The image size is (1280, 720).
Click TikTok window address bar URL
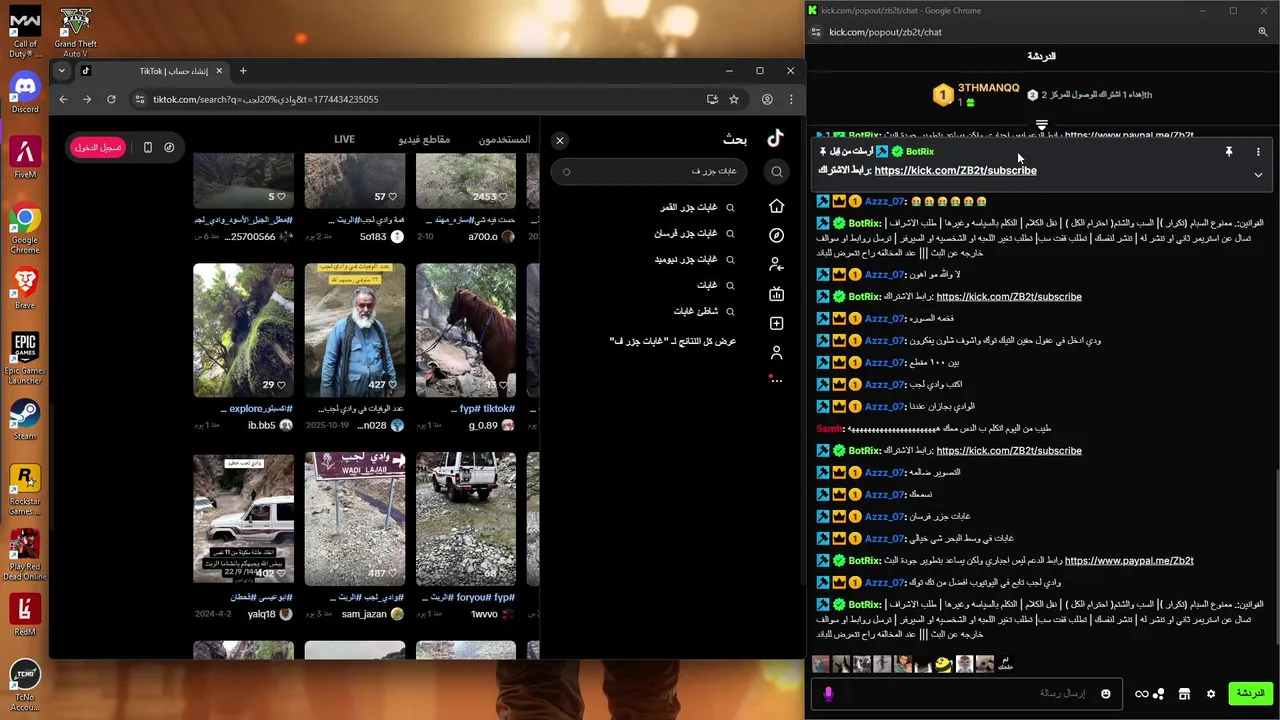265,99
